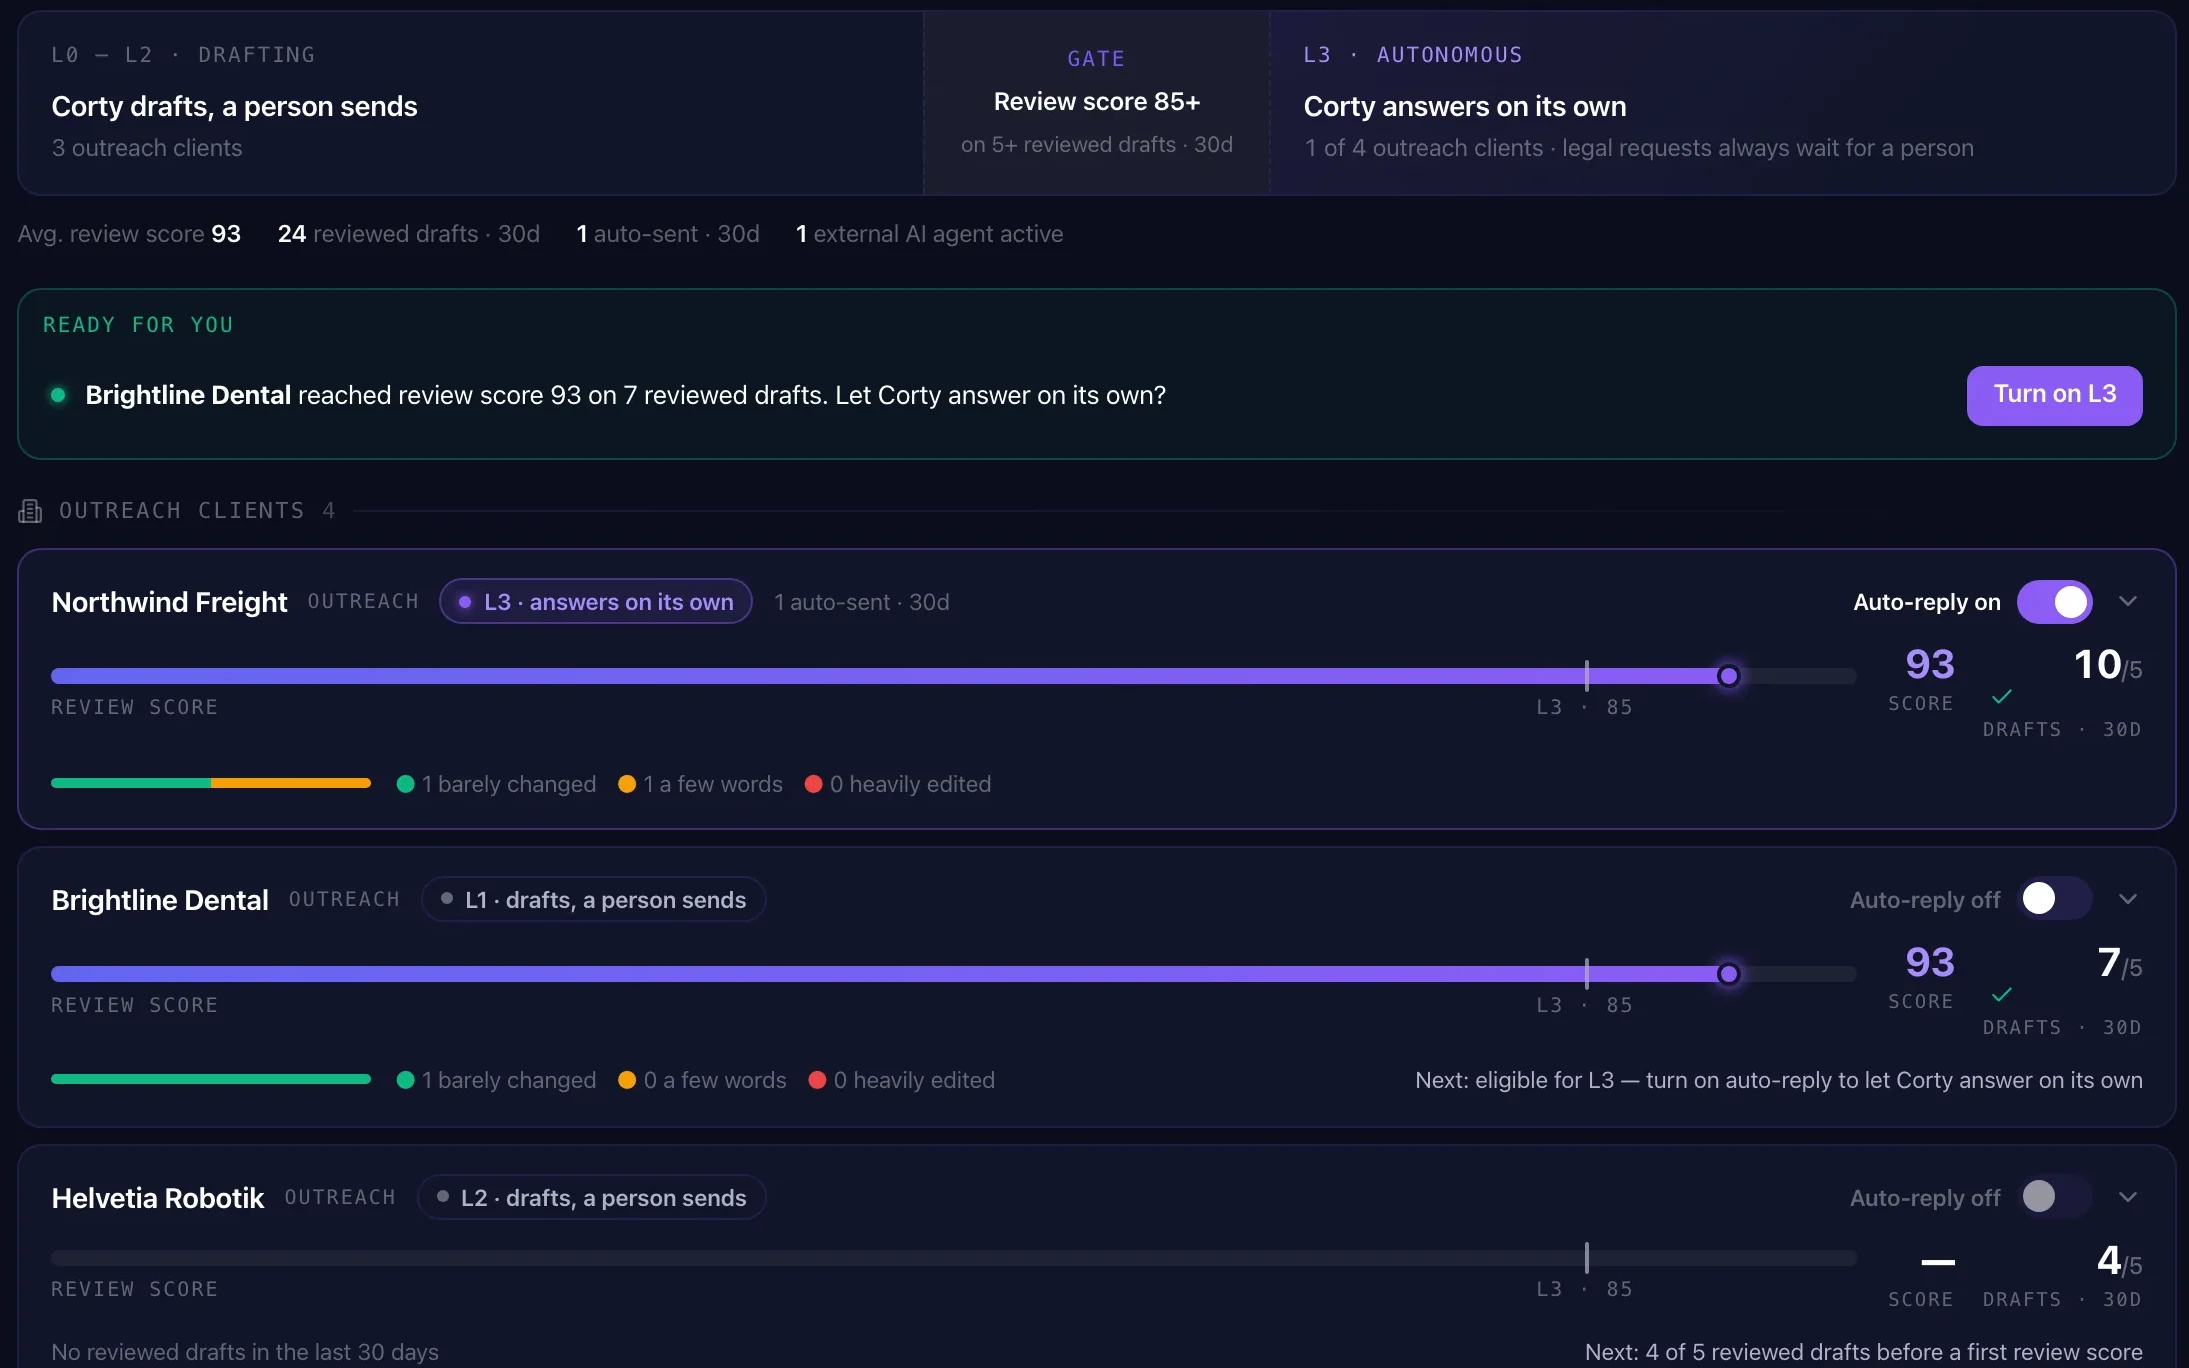Click 'Avg. review score 93' stat
The width and height of the screenshot is (2189, 1368).
pyautogui.click(x=129, y=234)
